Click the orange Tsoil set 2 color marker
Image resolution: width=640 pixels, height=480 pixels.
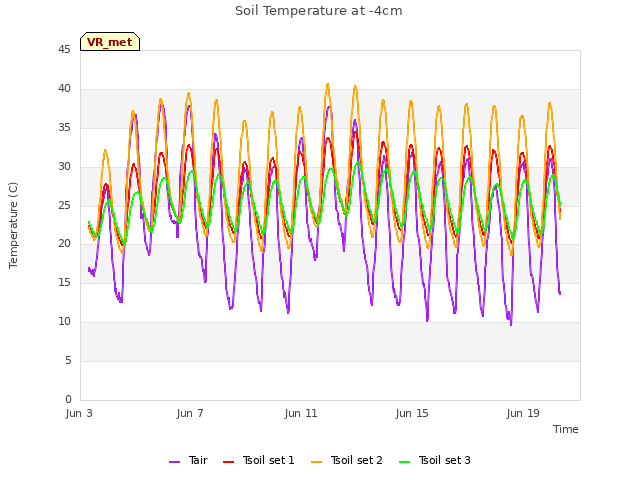(x=317, y=462)
